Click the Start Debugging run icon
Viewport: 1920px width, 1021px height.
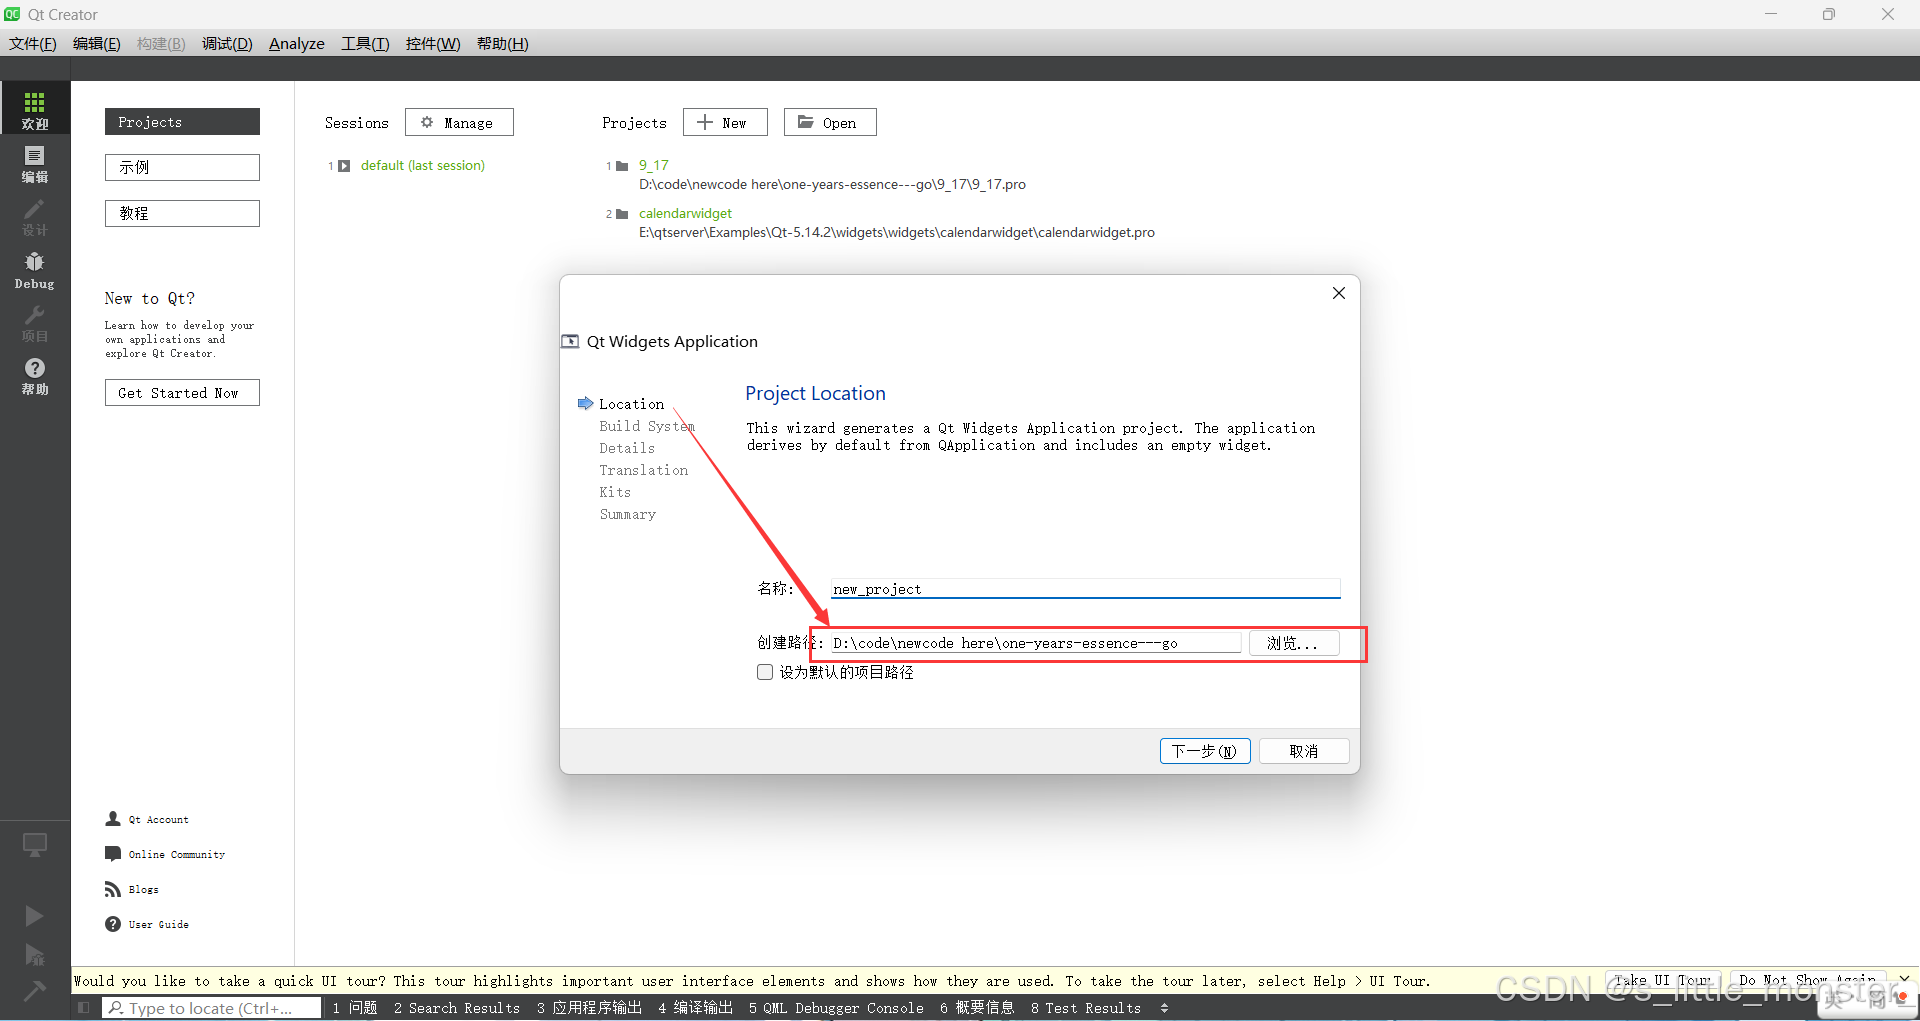(x=34, y=954)
